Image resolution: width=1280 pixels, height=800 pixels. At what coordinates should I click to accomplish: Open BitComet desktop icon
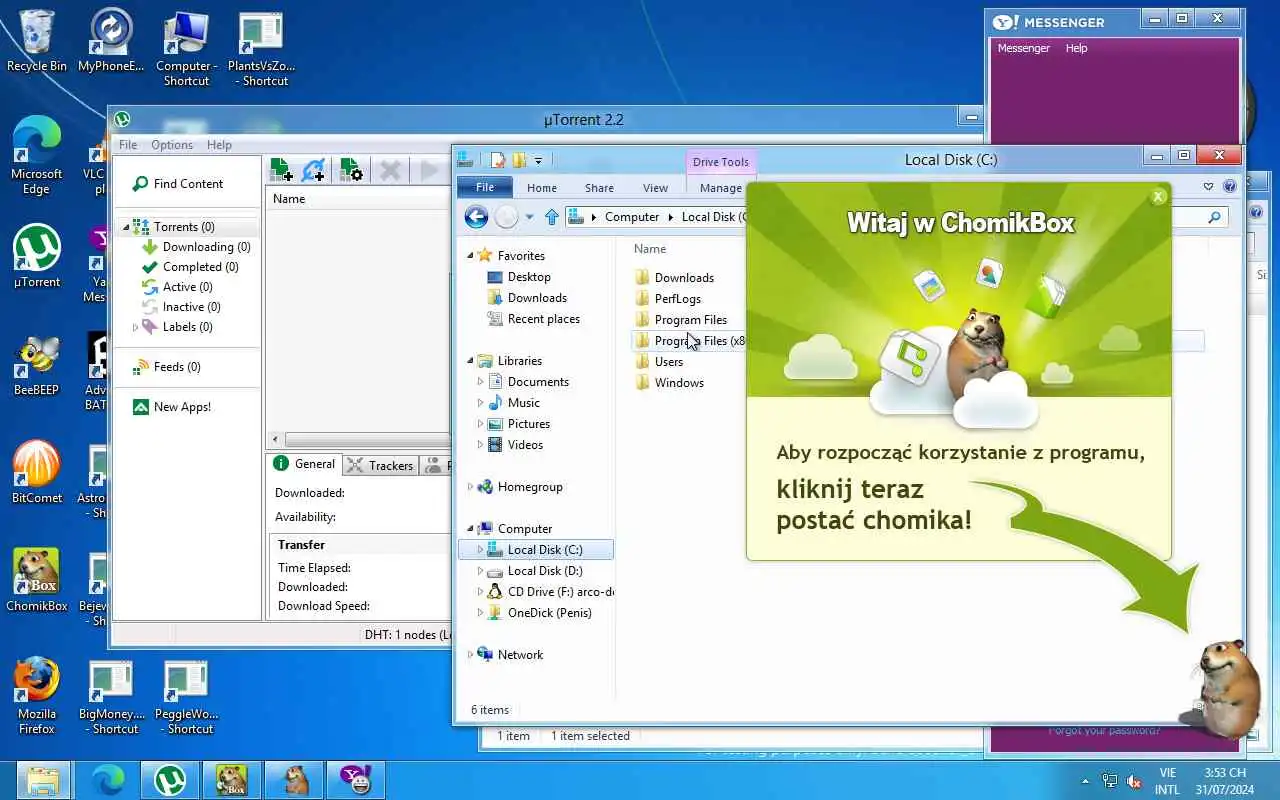pos(37,472)
